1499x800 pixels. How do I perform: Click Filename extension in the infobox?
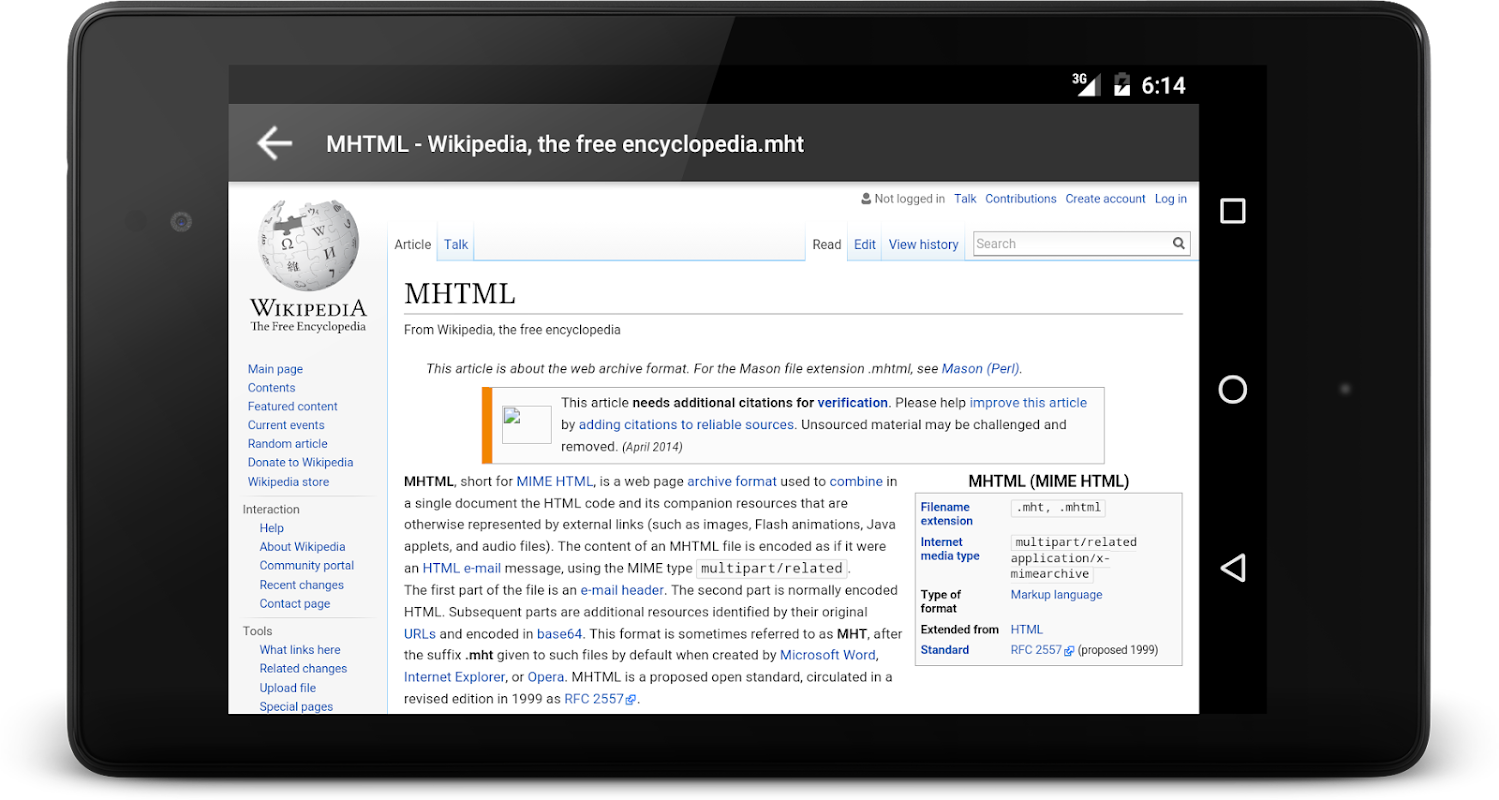pyautogui.click(x=947, y=514)
